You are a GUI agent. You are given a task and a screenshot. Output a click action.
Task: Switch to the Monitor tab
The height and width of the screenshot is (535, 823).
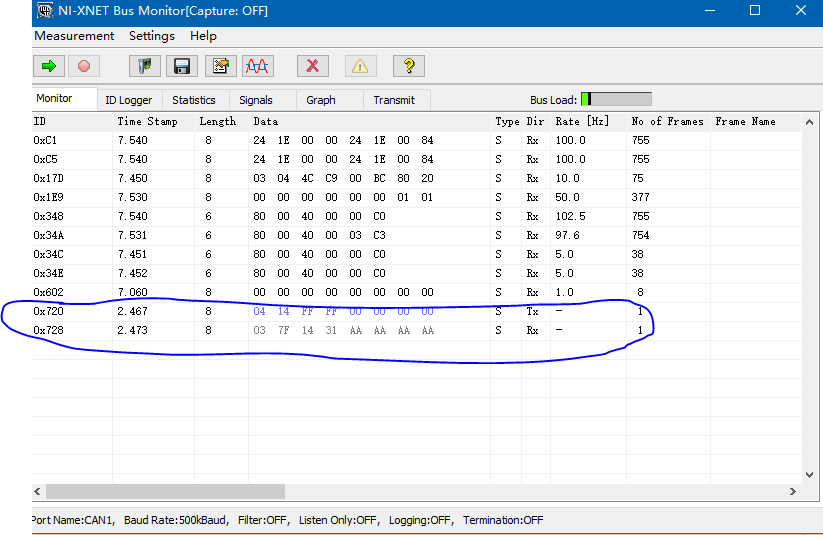[65, 99]
